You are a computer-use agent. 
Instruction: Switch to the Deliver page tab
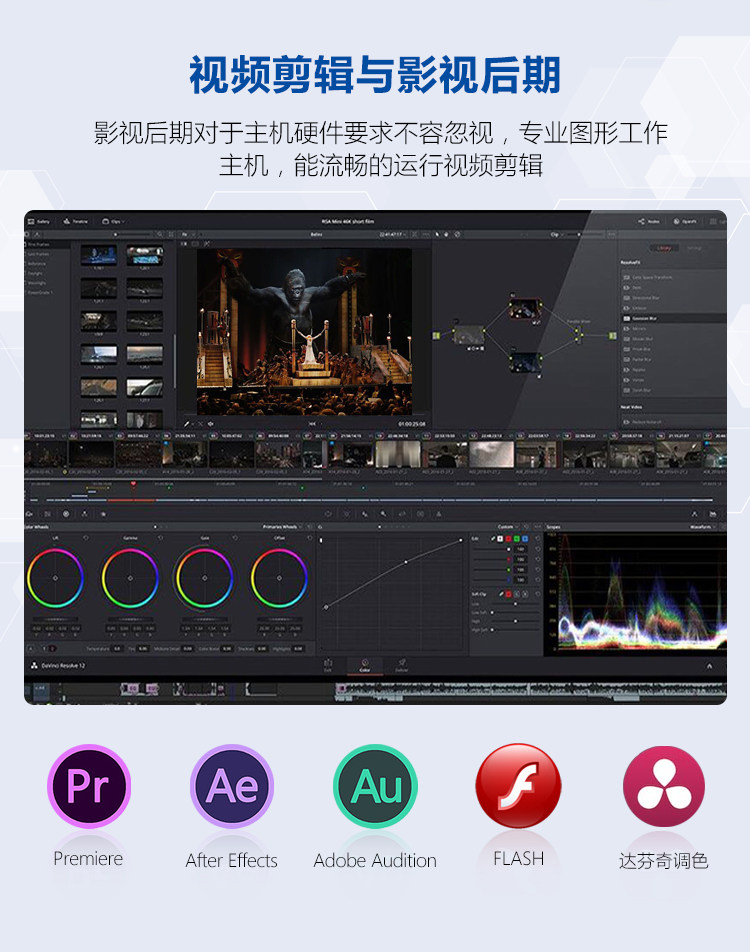coord(402,665)
